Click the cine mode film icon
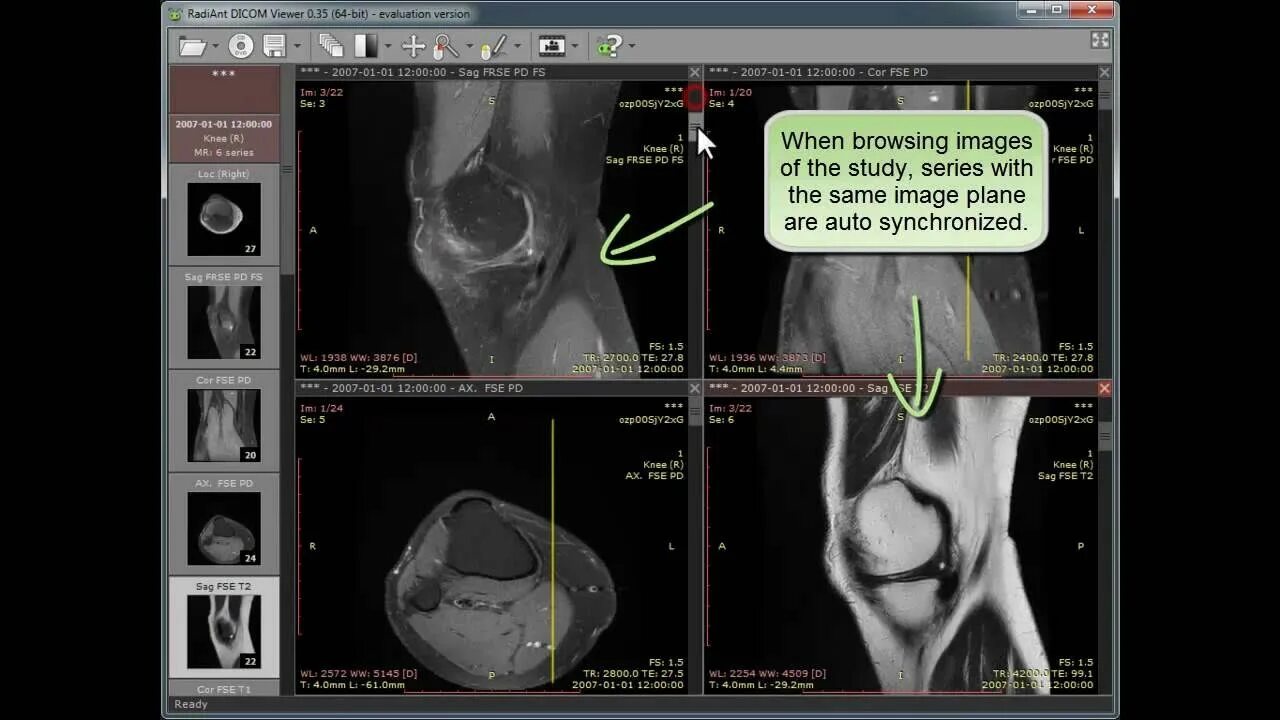This screenshot has height=720, width=1280. click(552, 46)
